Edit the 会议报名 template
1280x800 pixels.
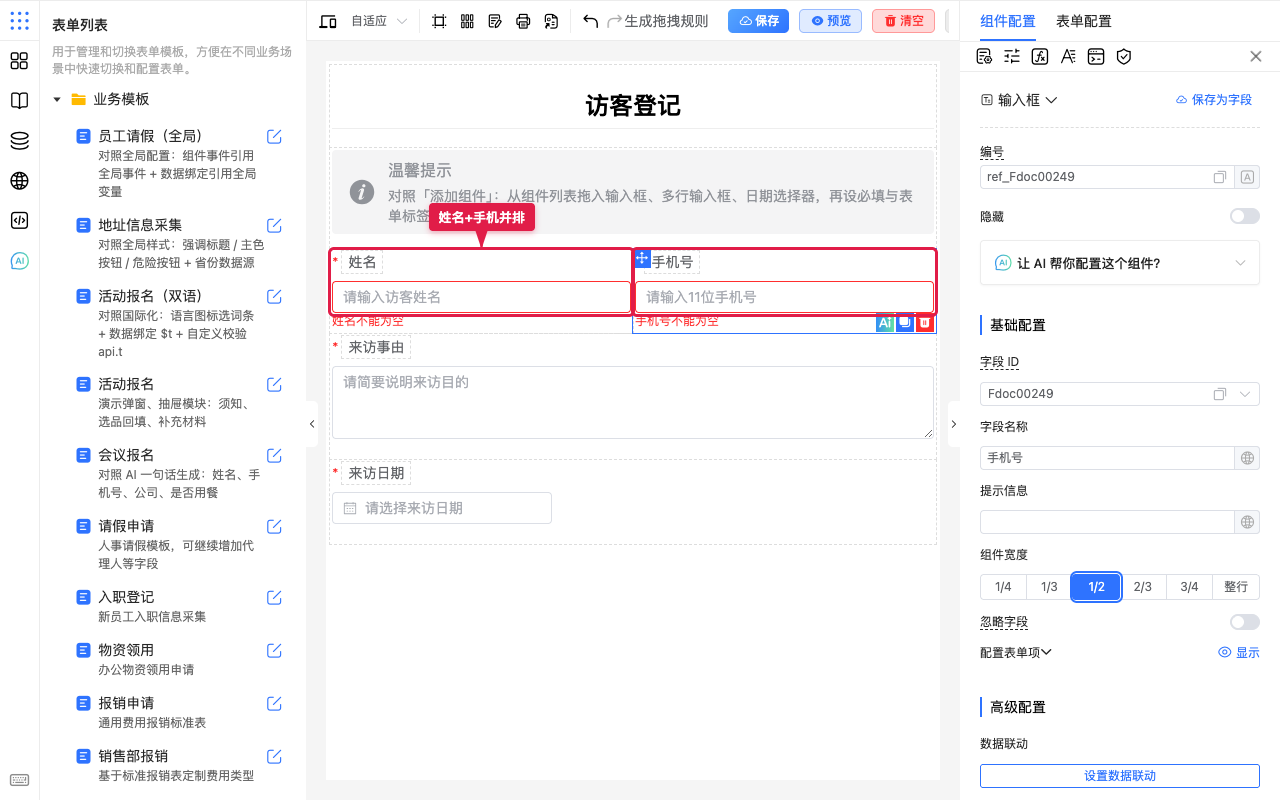pos(274,455)
